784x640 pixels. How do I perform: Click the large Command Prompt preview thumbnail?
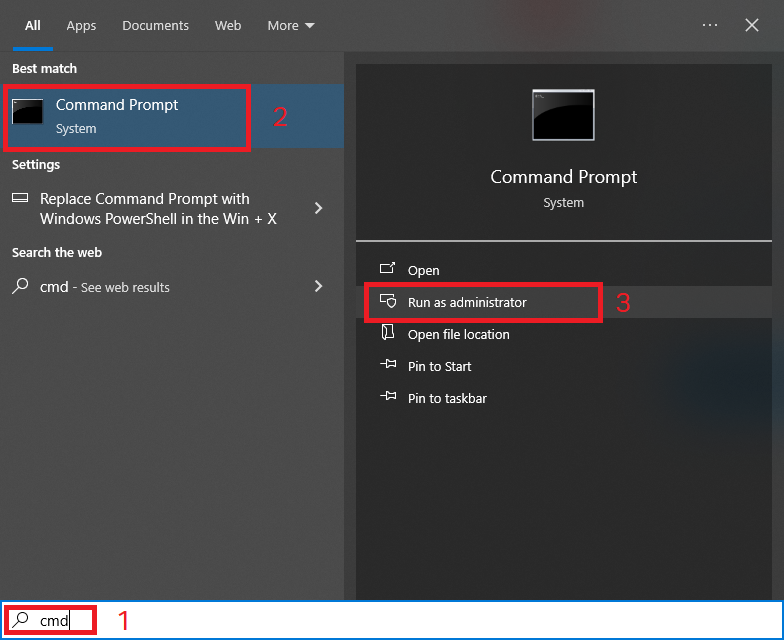[x=564, y=115]
